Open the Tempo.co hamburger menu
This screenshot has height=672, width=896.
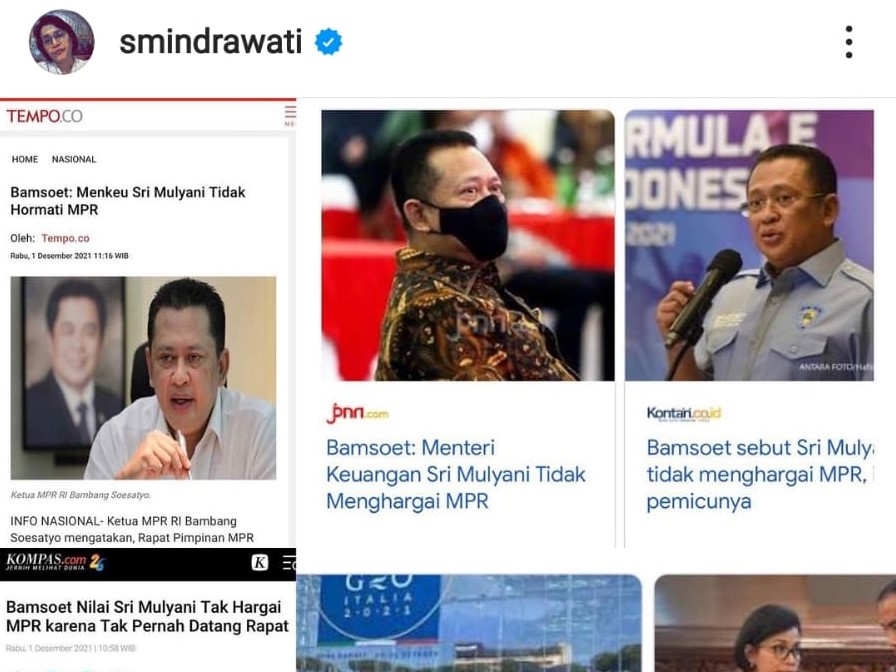coord(290,115)
